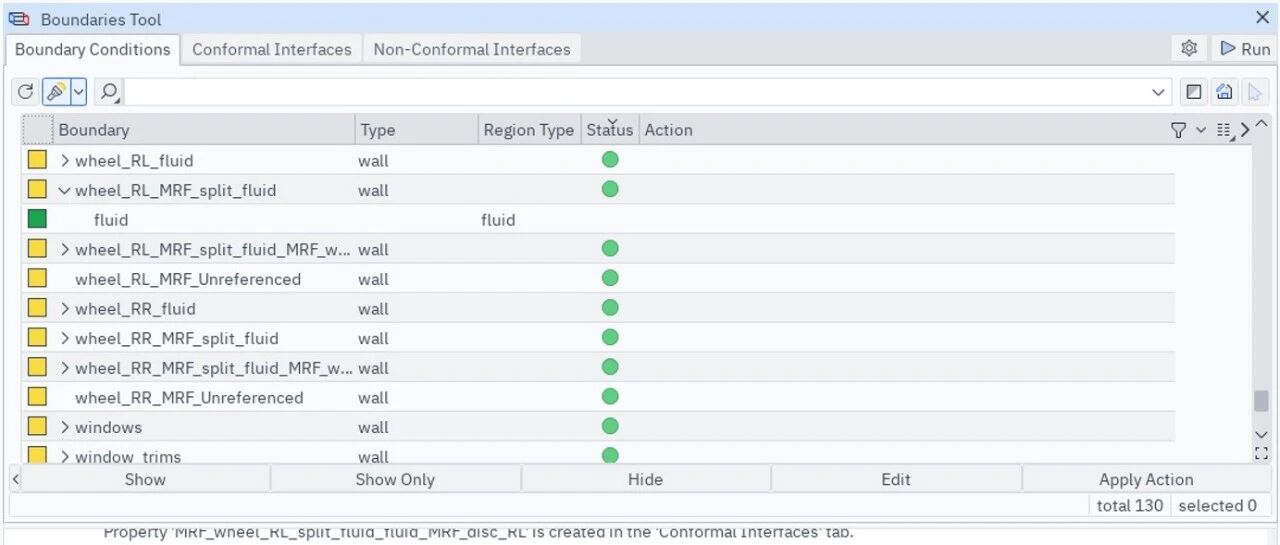Click the select-all corner cell in header
Image resolution: width=1280 pixels, height=545 pixels.
[38, 130]
